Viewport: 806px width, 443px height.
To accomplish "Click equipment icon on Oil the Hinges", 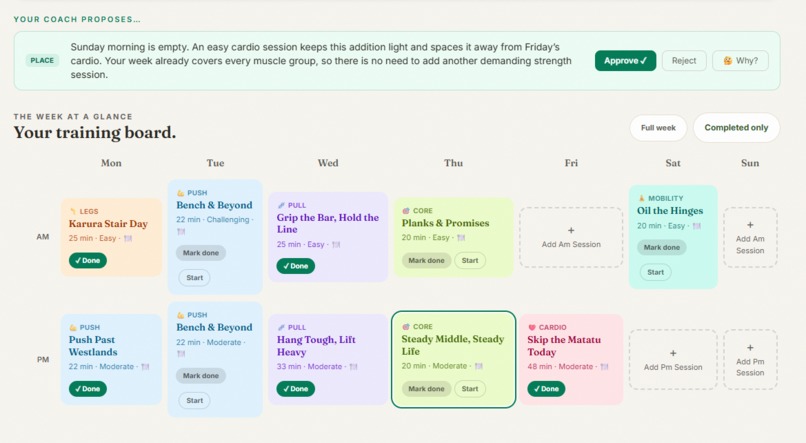I will tap(697, 226).
